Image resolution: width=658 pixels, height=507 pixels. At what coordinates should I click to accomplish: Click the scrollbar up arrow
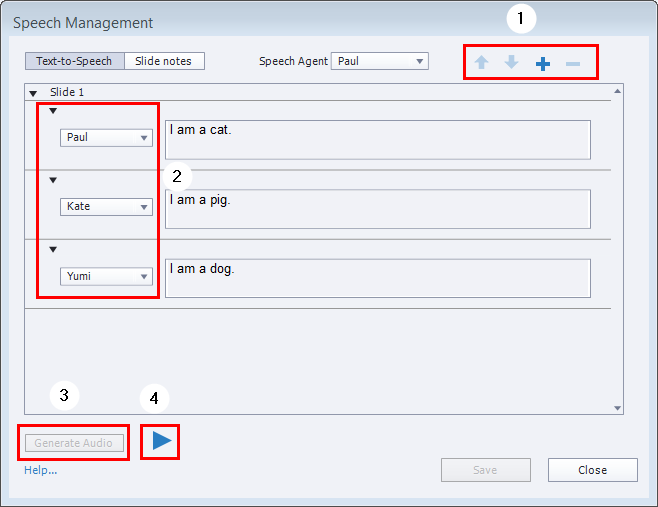click(617, 91)
